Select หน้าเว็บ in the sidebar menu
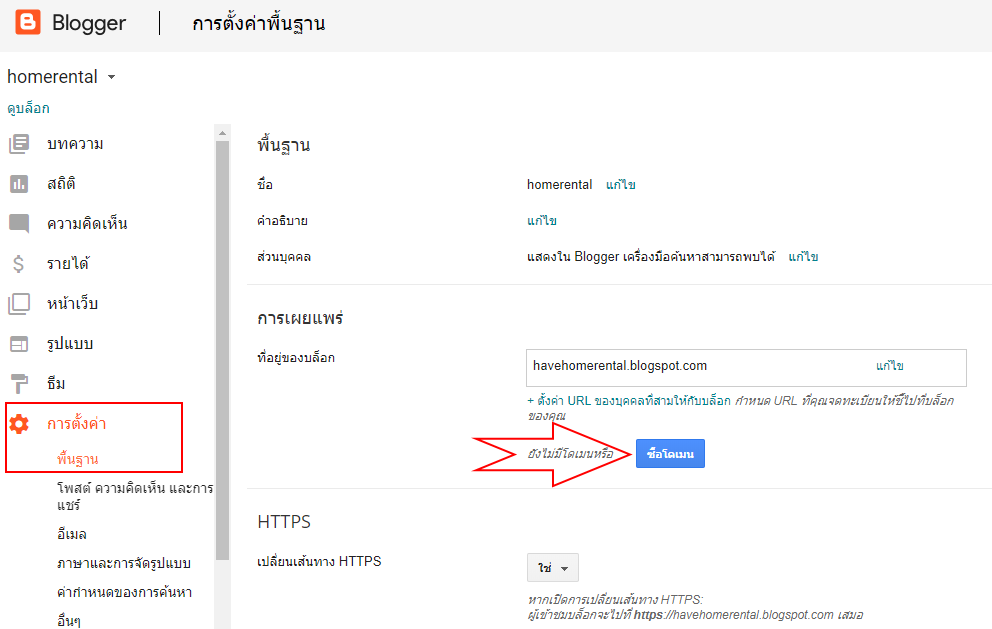The width and height of the screenshot is (992, 629). (73, 304)
